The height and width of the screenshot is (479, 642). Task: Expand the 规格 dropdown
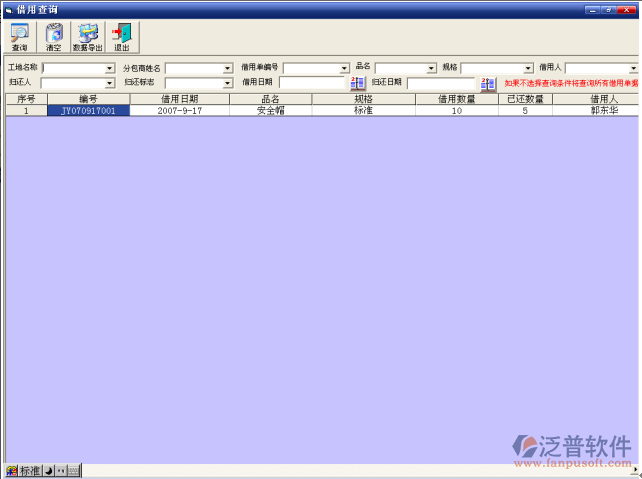tap(529, 68)
